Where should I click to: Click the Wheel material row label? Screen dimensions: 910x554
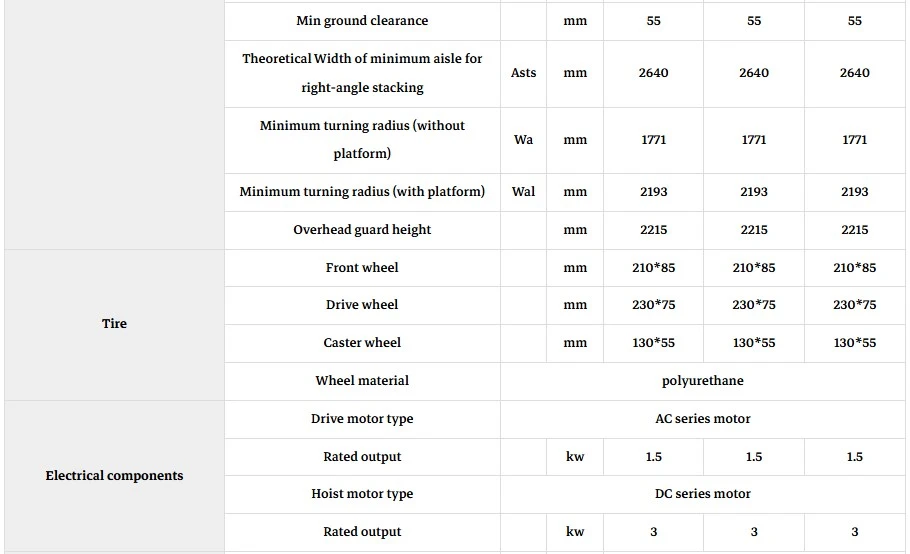(x=362, y=381)
